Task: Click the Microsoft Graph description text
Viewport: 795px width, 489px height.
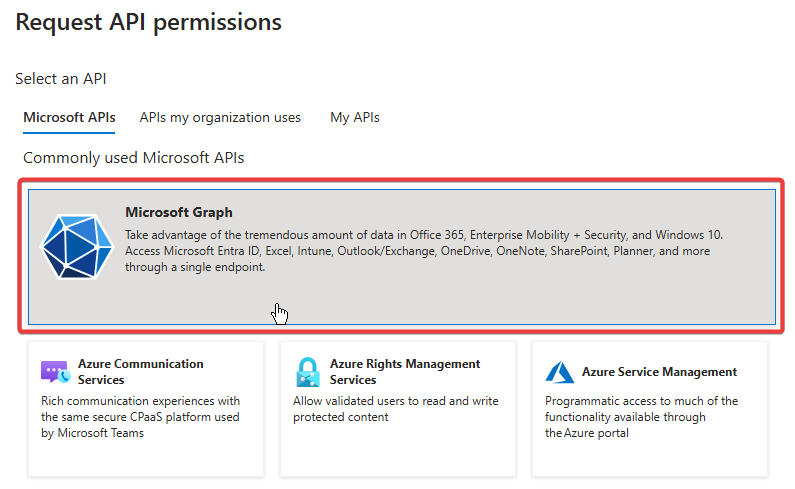Action: click(424, 251)
